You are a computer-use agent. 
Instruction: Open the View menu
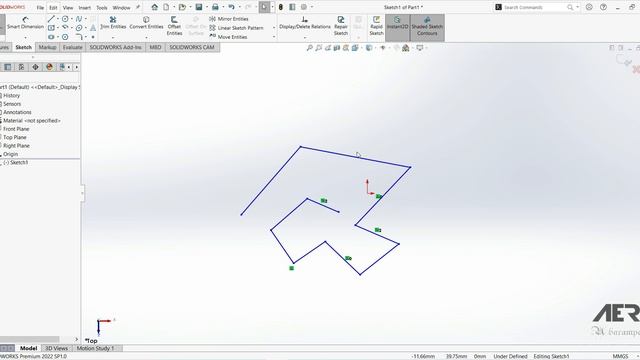tap(68, 7)
